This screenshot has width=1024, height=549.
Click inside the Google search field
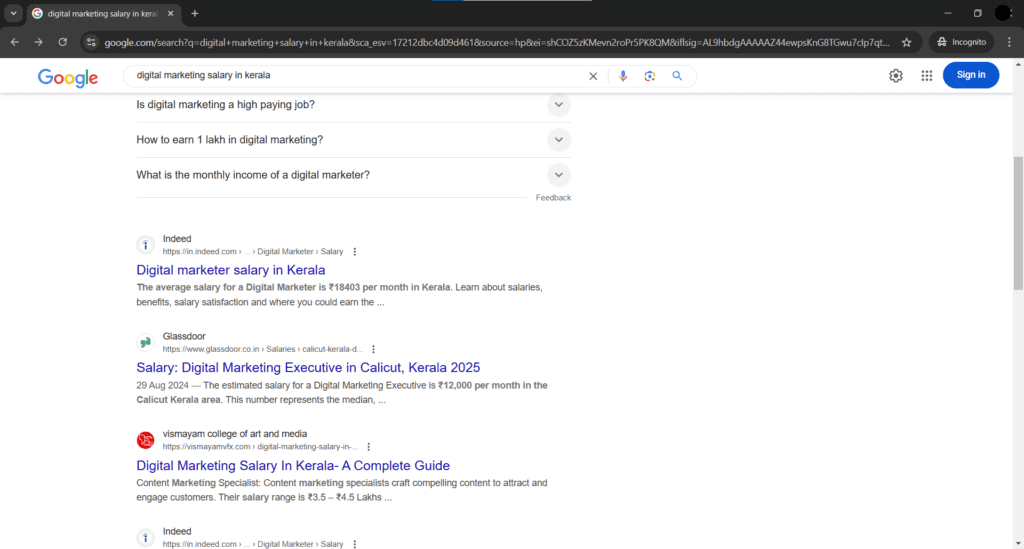coord(358,75)
